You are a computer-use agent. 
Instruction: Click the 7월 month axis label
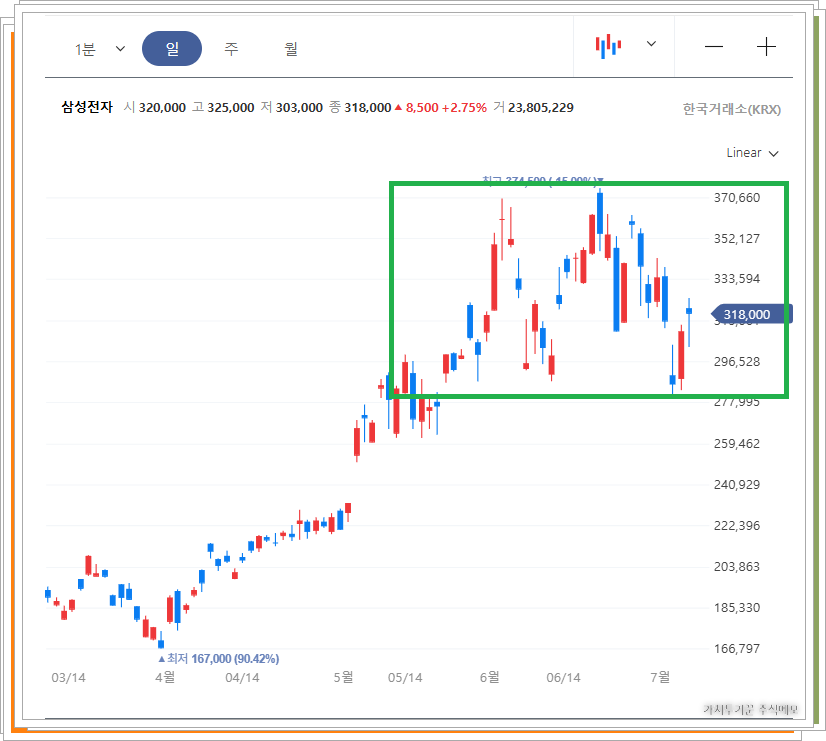click(660, 677)
